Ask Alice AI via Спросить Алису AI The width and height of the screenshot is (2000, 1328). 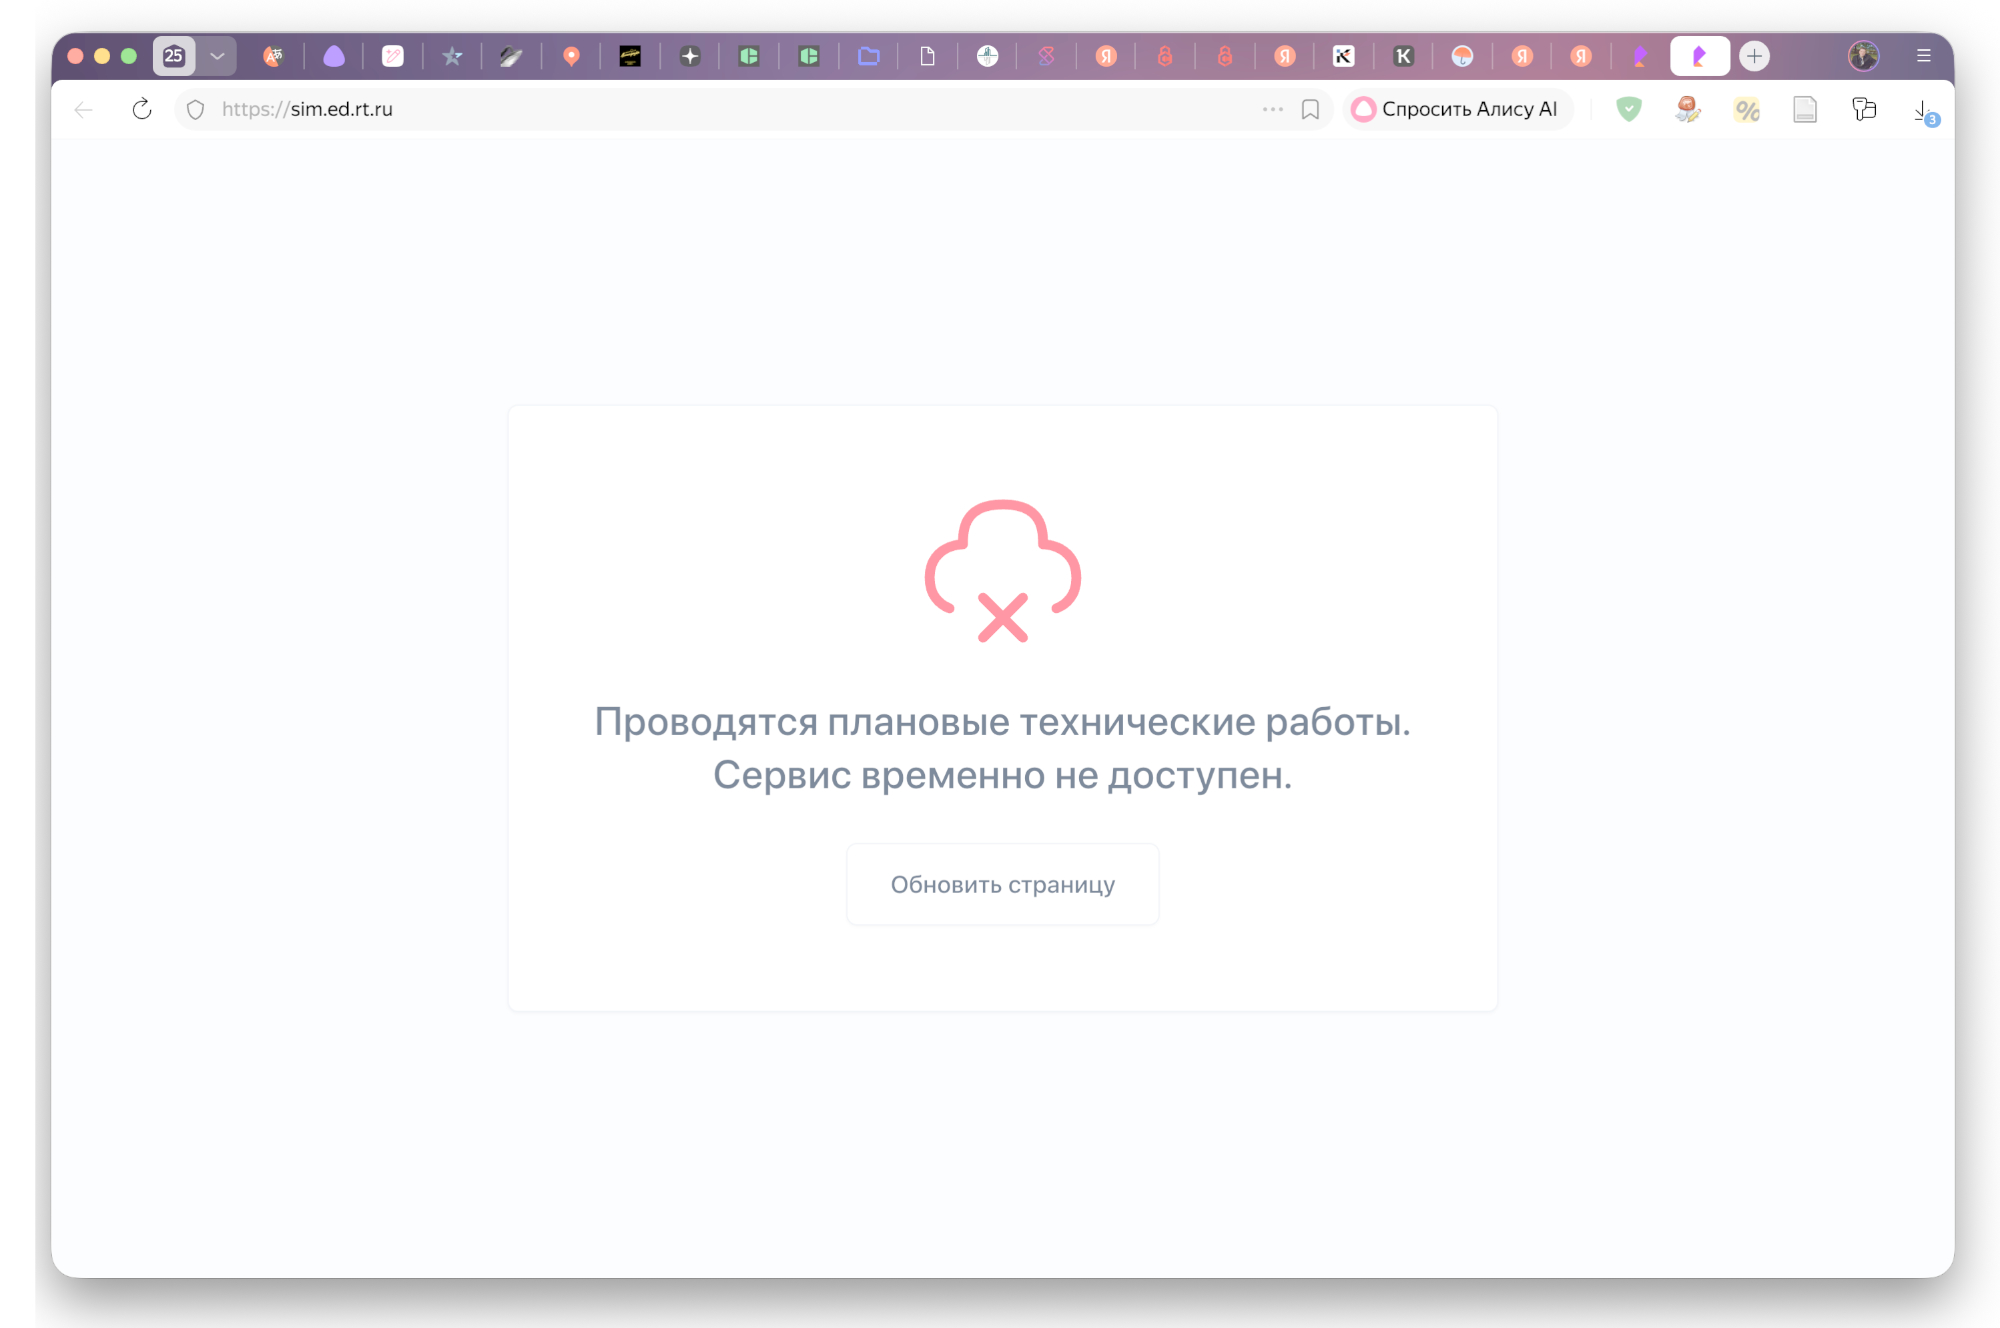point(1457,109)
